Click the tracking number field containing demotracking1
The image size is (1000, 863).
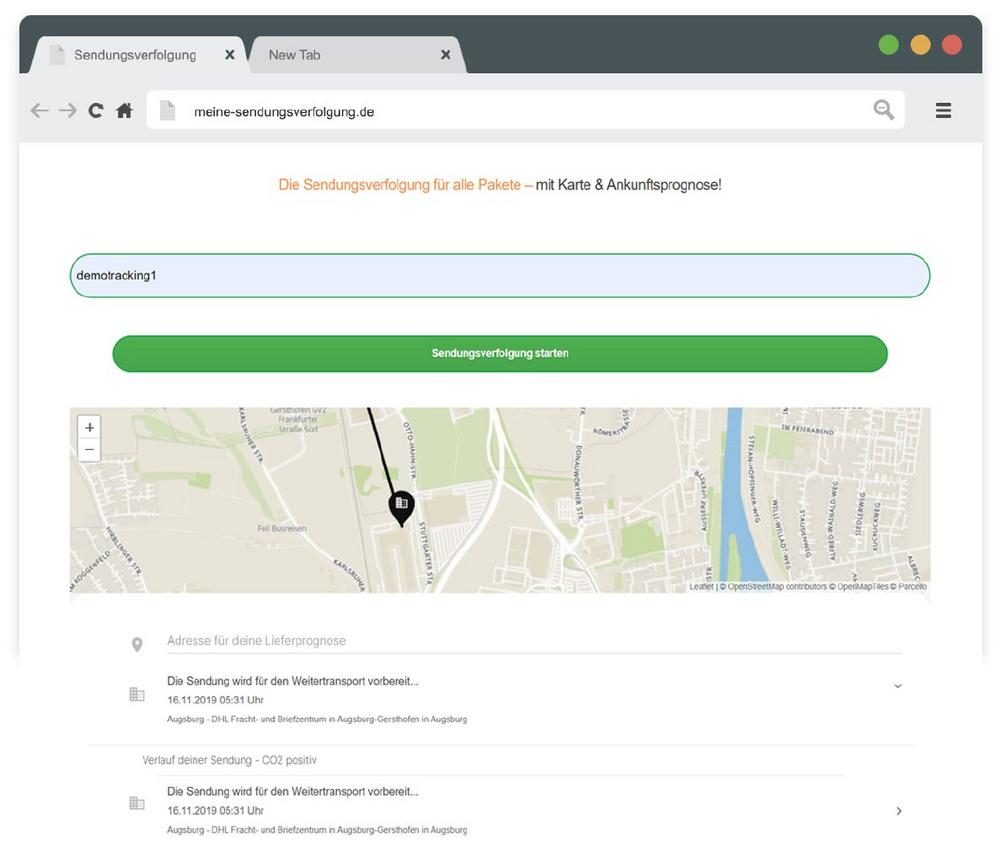(x=500, y=276)
